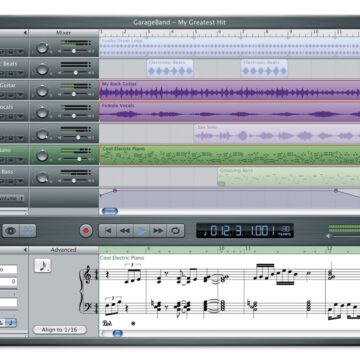Toggle the Cycle loop button
Screen dimensions: 360x360
pyautogui.click(x=175, y=230)
